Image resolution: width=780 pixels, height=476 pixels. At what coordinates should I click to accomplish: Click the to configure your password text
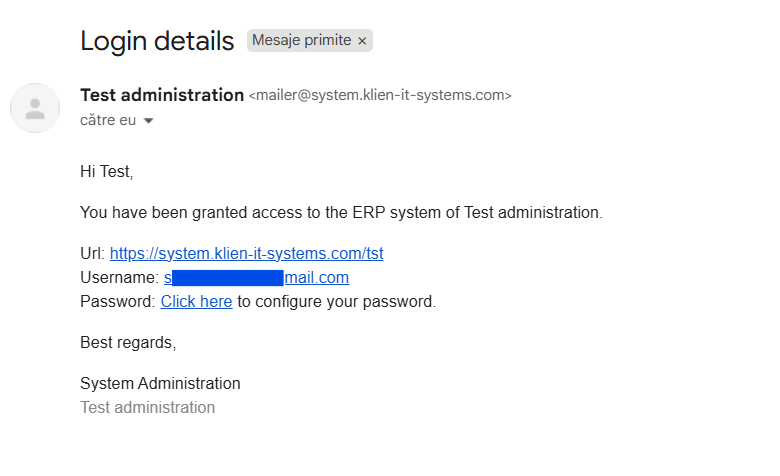pos(336,301)
